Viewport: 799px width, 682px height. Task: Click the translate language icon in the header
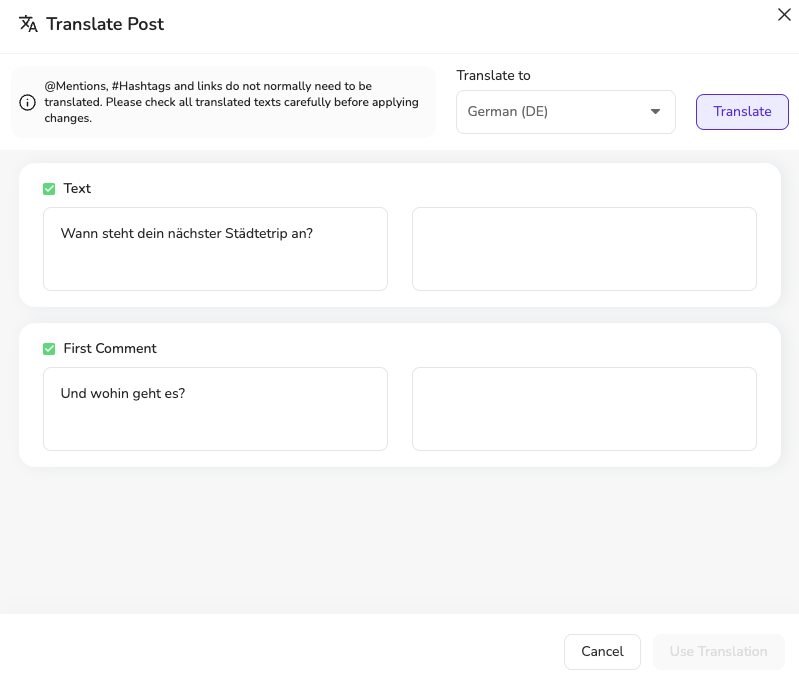click(x=28, y=24)
